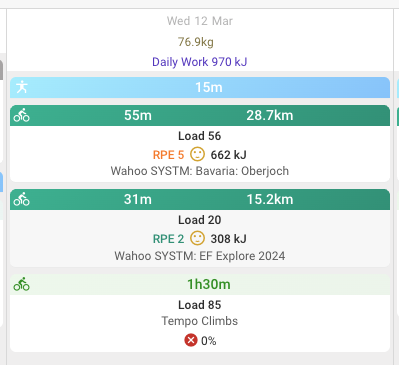
Task: Open the 15m activity bar
Action: [x=200, y=87]
